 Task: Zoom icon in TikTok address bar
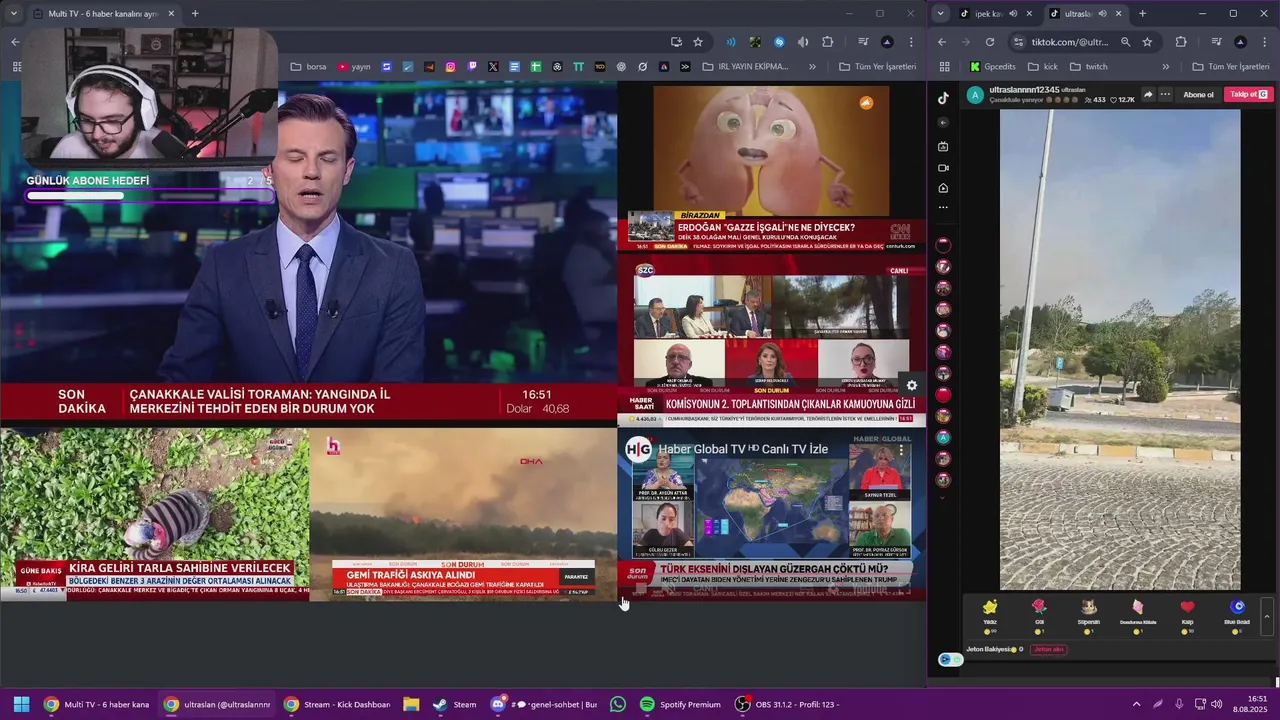[1125, 42]
